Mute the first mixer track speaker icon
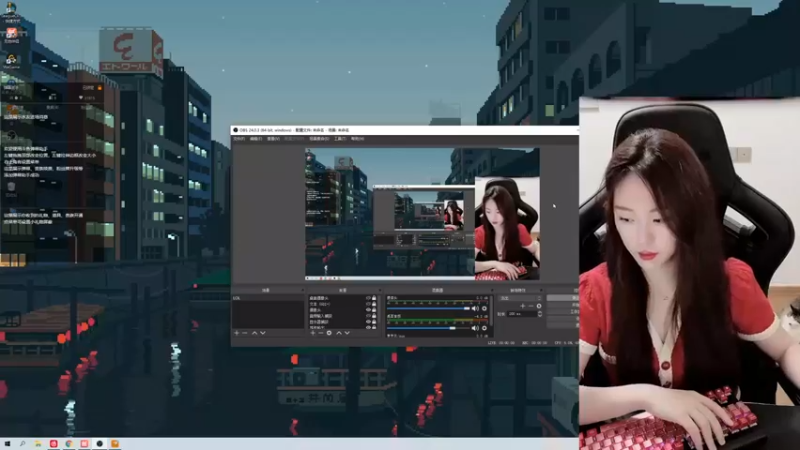Image resolution: width=800 pixels, height=450 pixels. coord(475,308)
